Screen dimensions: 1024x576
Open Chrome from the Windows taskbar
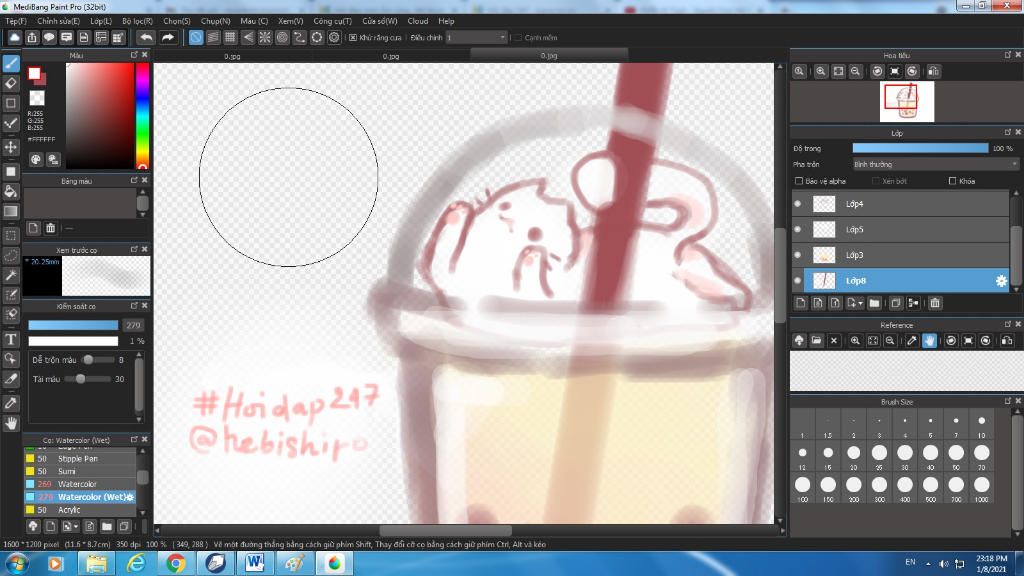175,564
